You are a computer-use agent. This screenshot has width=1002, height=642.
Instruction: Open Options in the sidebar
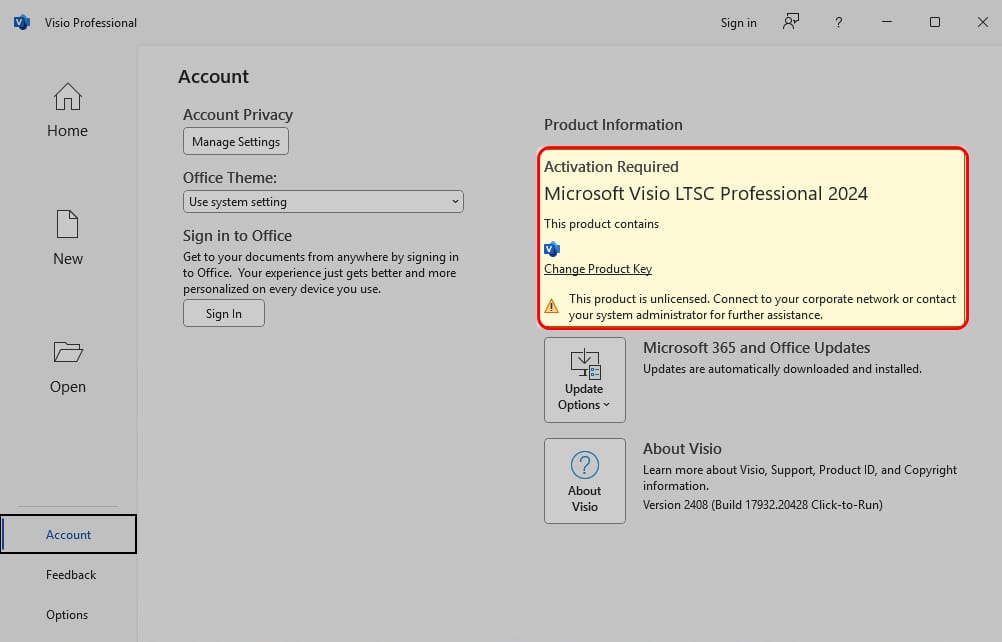[67, 615]
